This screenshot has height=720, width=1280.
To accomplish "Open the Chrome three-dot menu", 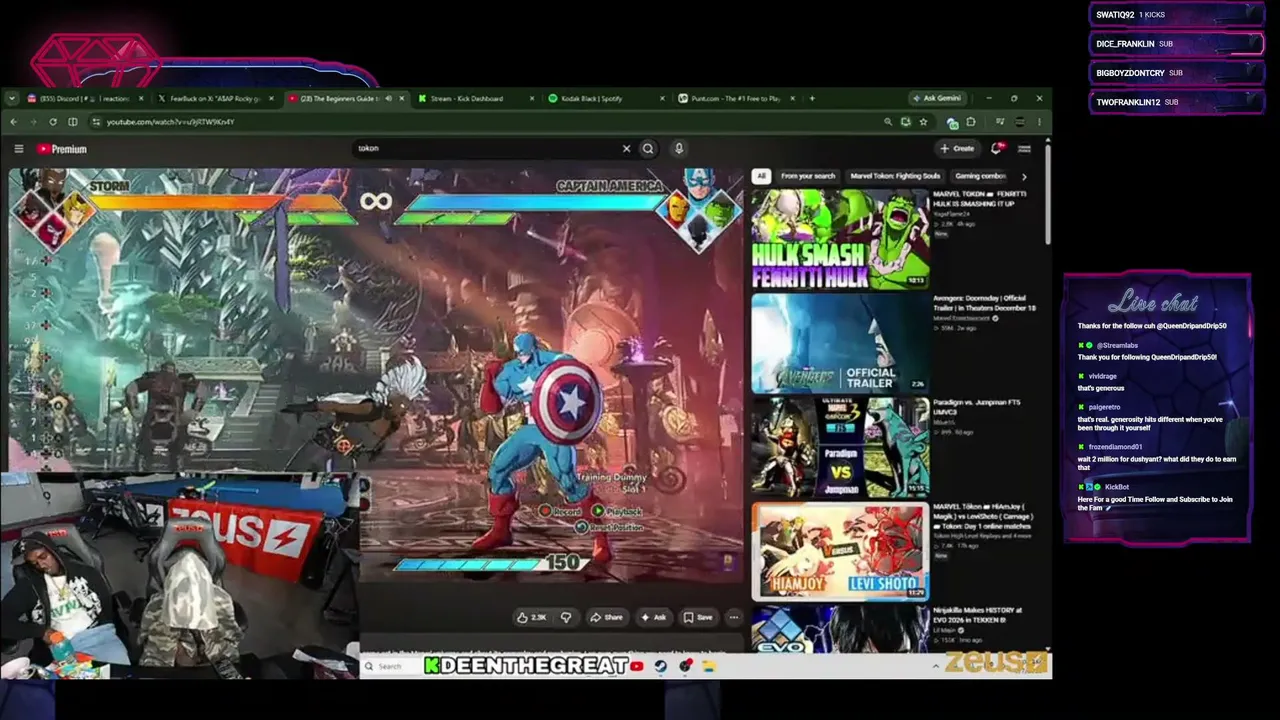I will click(x=1039, y=122).
